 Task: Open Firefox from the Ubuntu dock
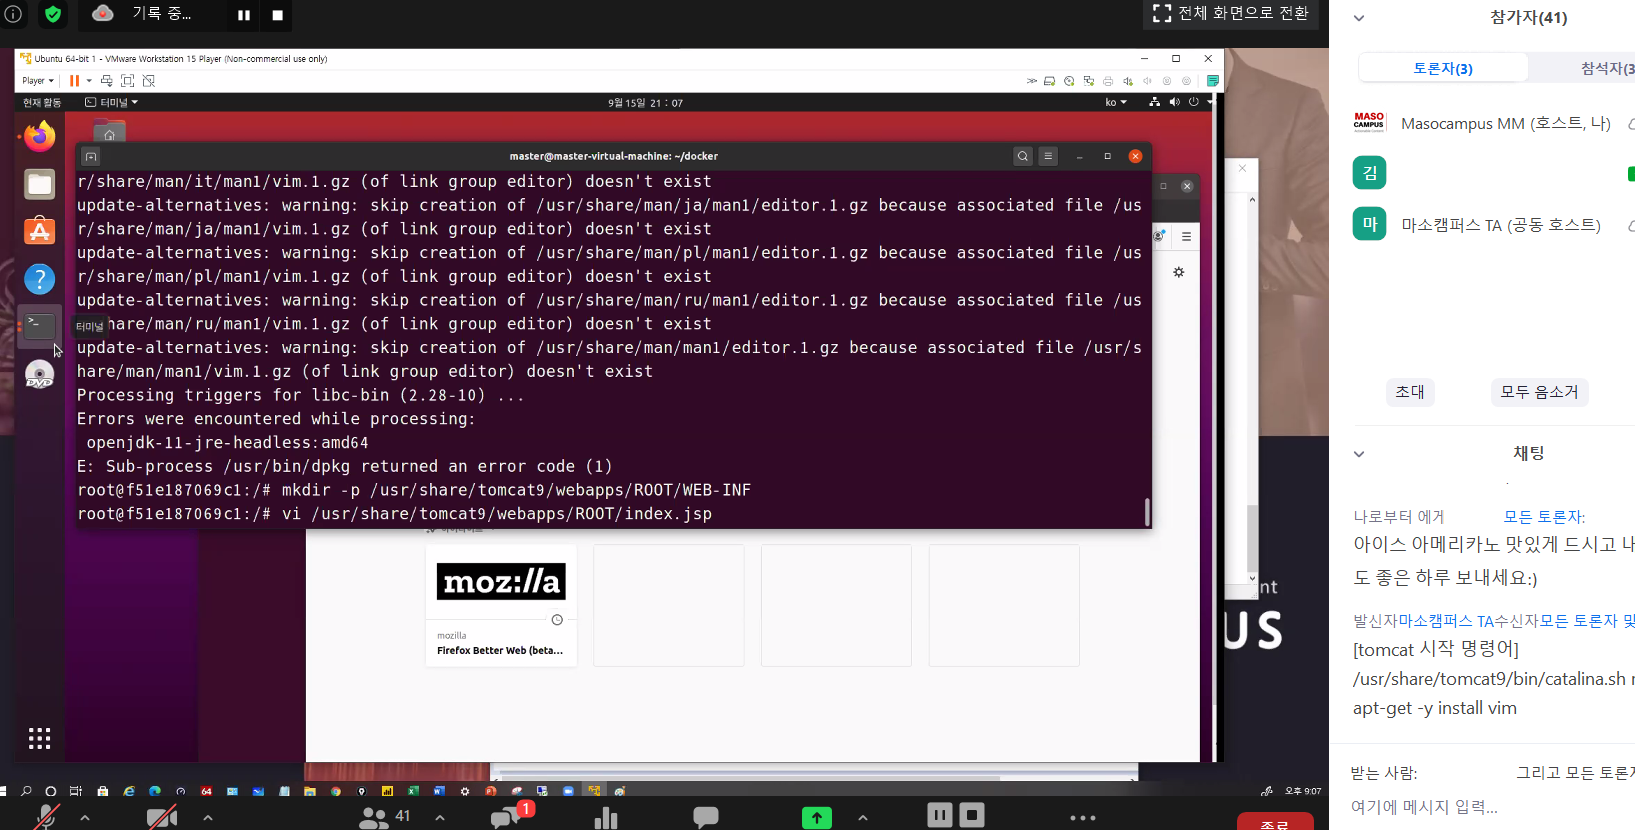(x=40, y=136)
